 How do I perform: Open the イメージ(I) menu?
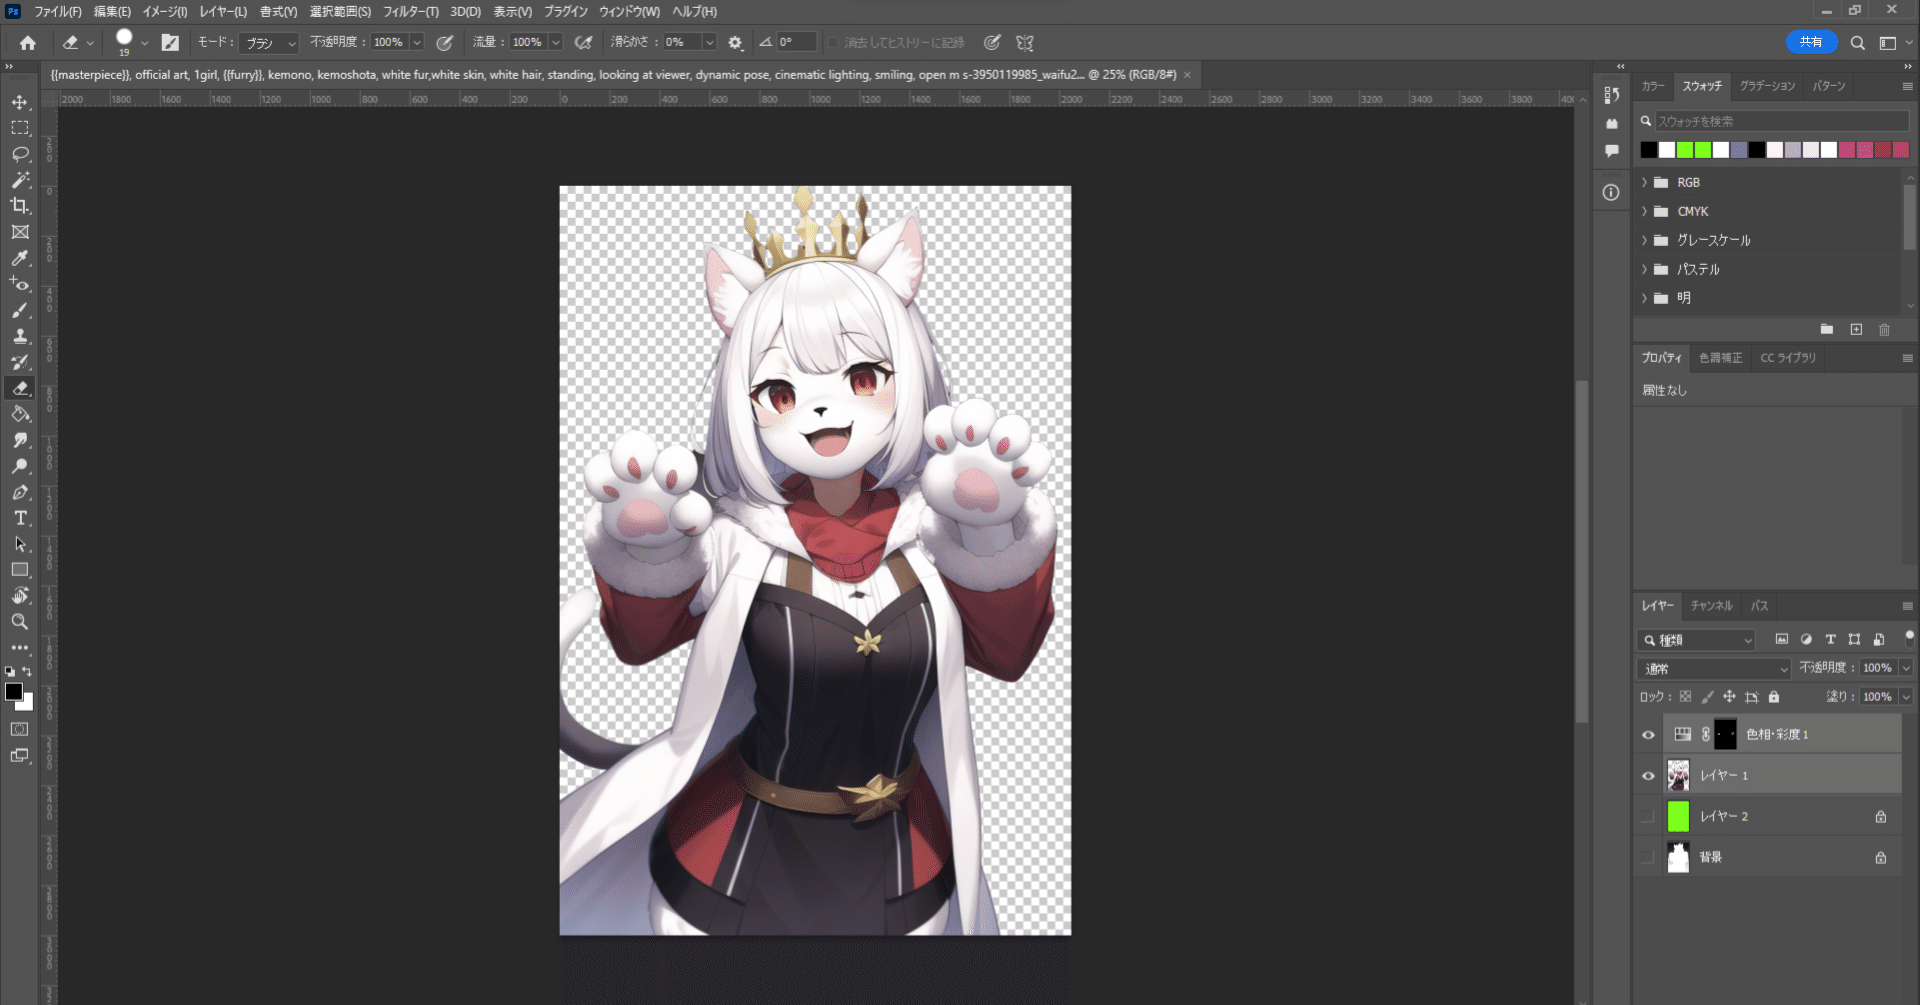point(165,12)
